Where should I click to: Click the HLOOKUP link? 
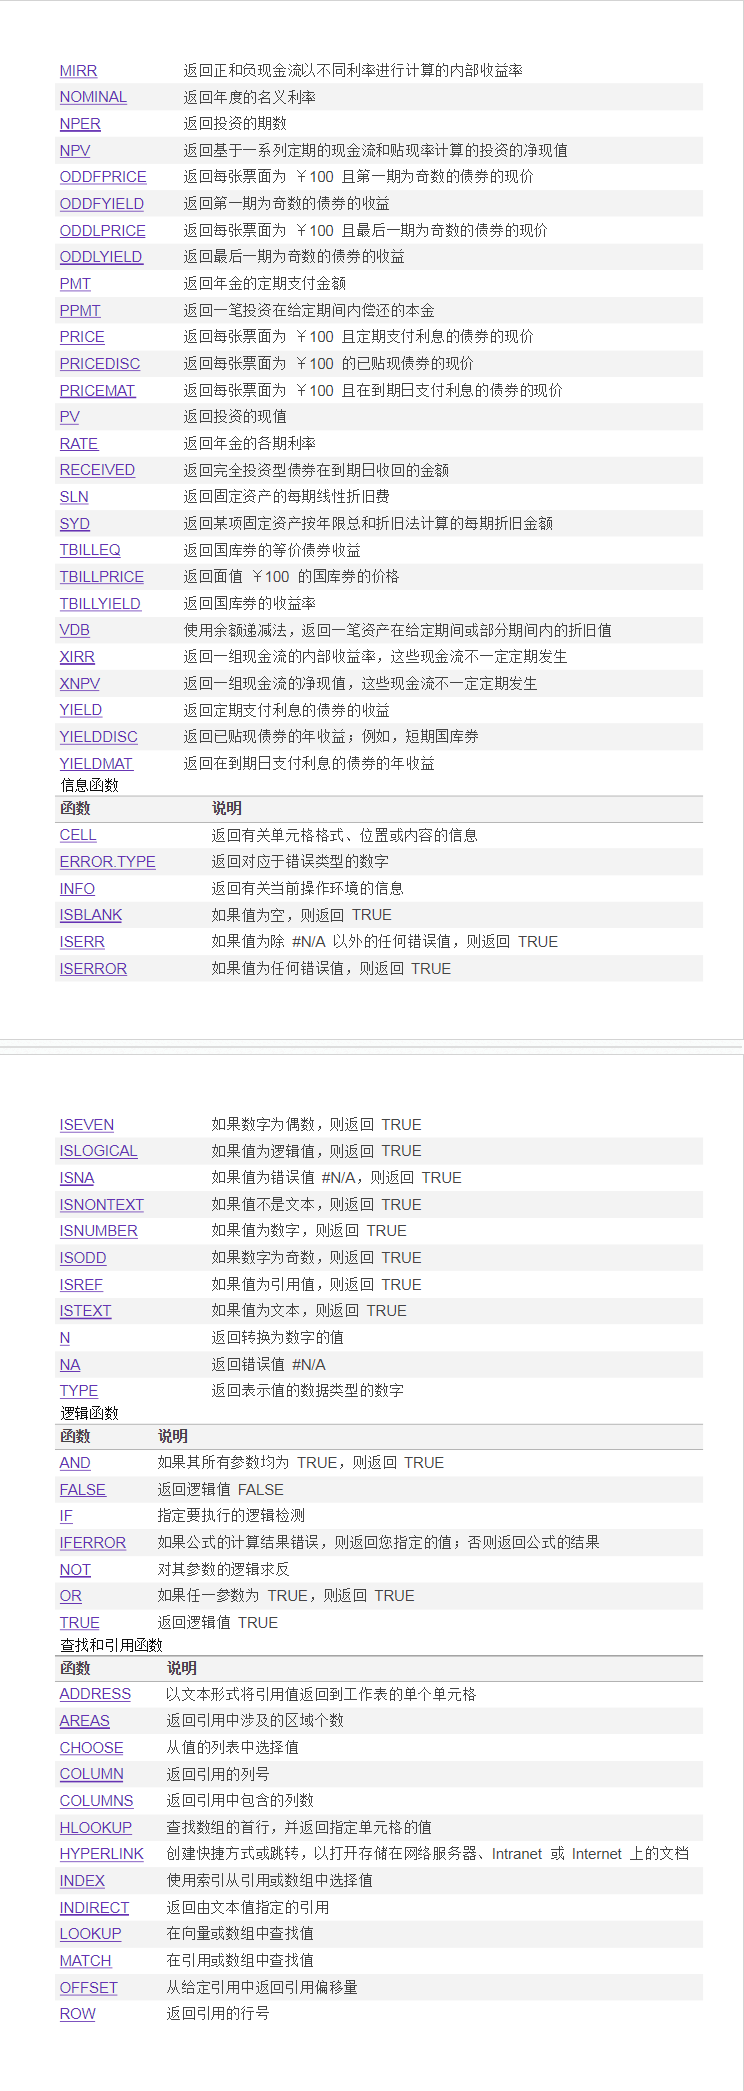point(96,1828)
